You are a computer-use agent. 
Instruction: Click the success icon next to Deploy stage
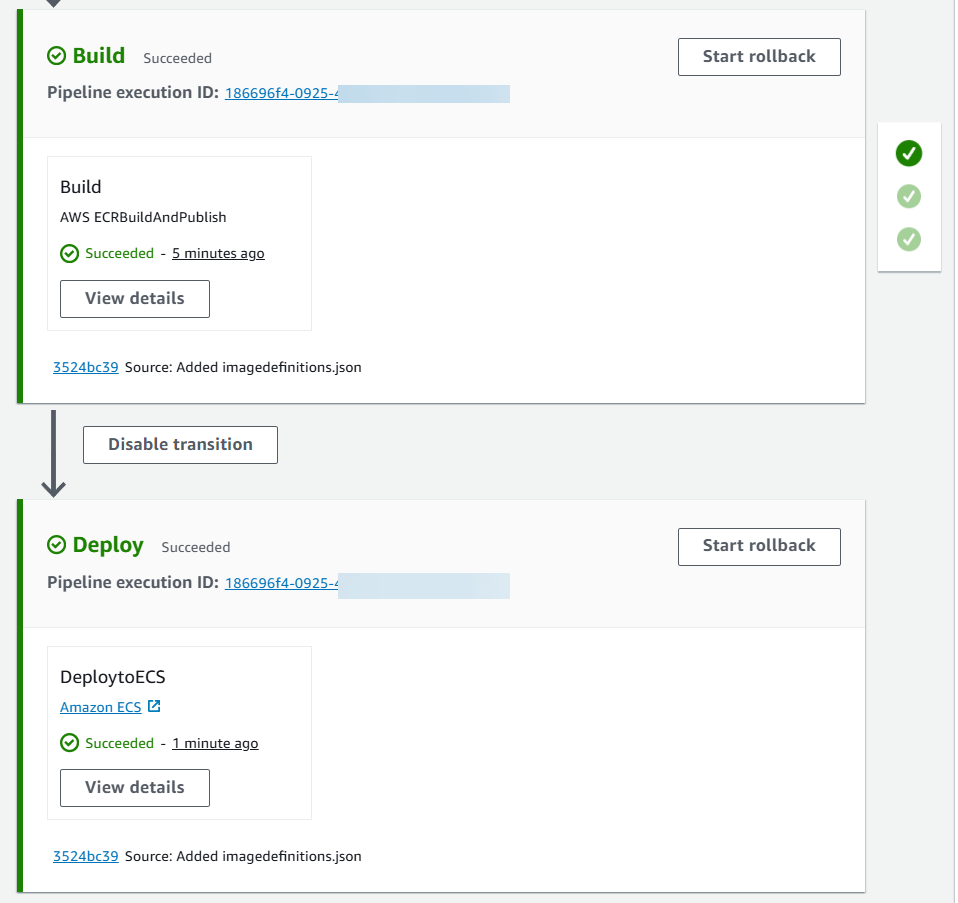[x=57, y=545]
